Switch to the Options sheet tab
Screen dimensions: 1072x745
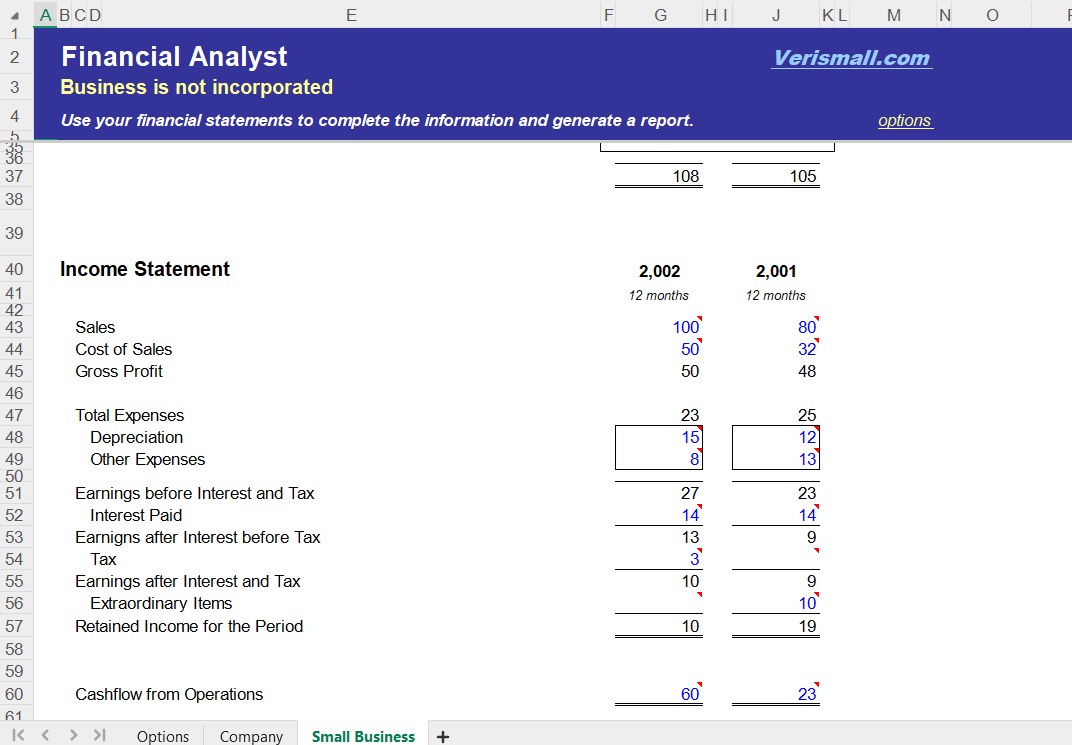pyautogui.click(x=162, y=736)
